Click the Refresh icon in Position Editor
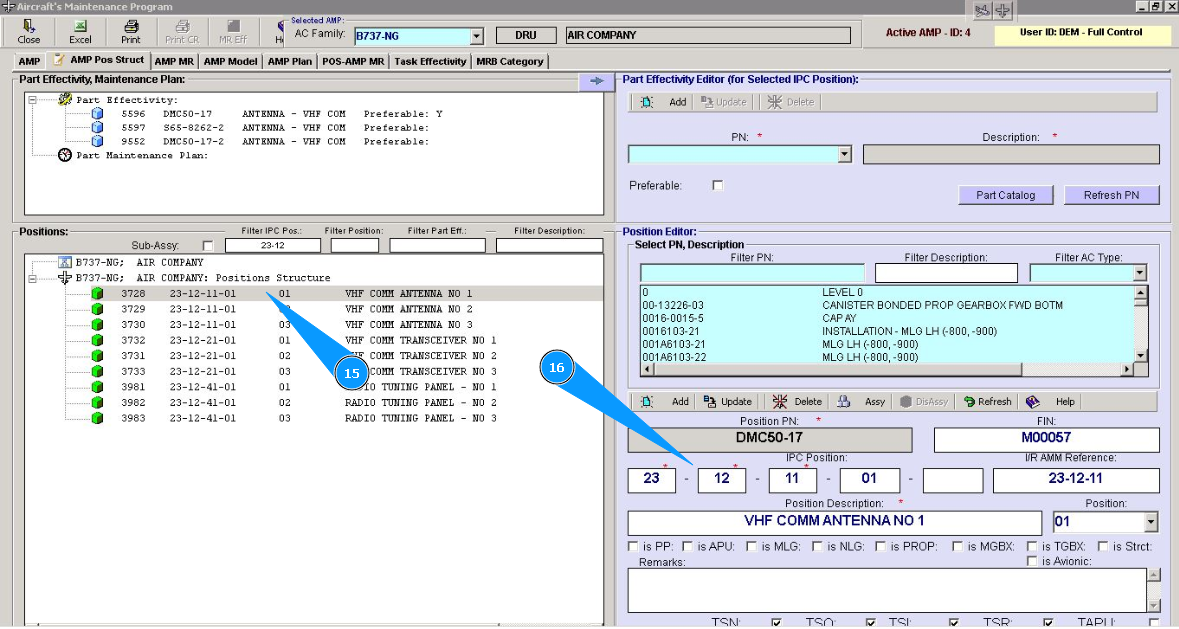 click(969, 401)
